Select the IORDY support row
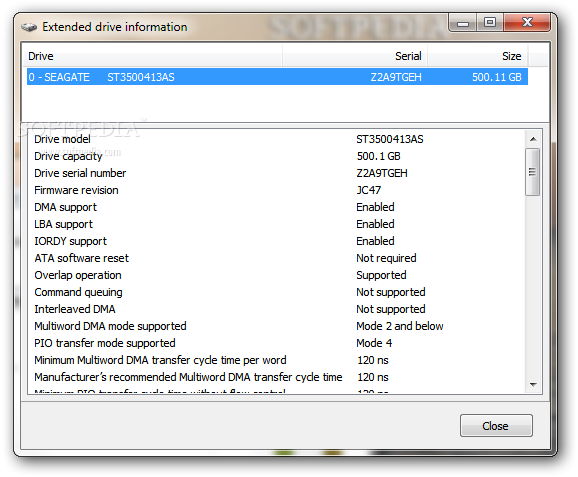Image resolution: width=578 pixels, height=477 pixels. [276, 241]
